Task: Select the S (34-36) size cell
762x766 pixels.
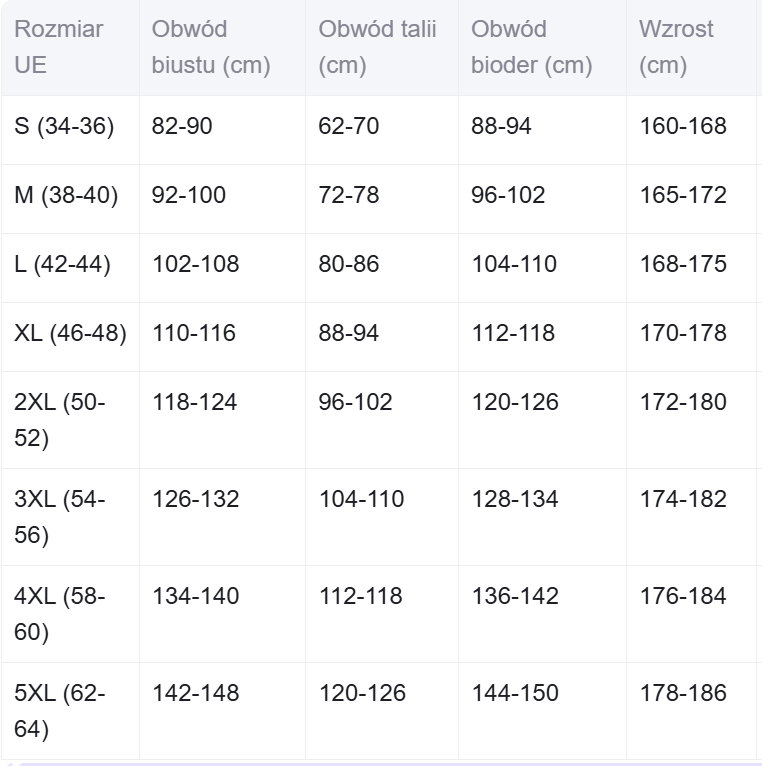Action: pyautogui.click(x=65, y=127)
